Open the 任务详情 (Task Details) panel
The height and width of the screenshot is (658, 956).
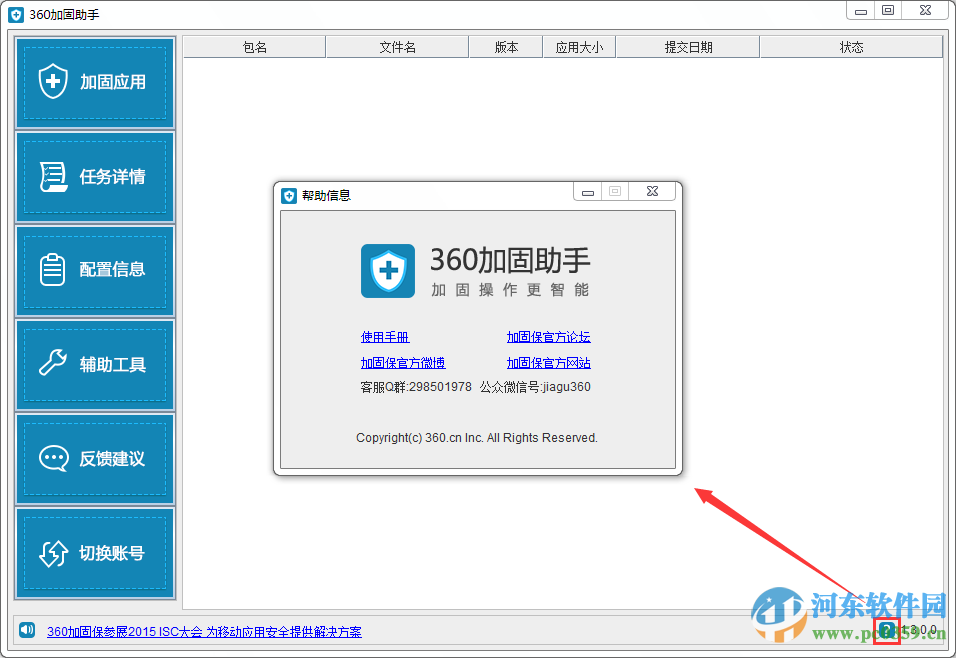click(x=94, y=177)
